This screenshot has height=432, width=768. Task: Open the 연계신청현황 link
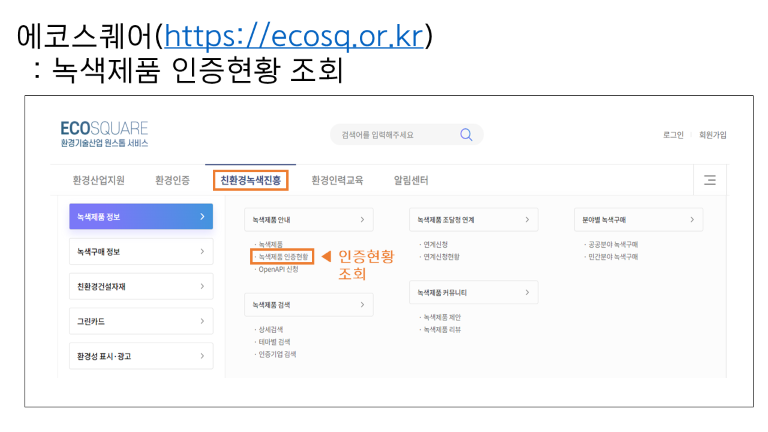(x=441, y=257)
